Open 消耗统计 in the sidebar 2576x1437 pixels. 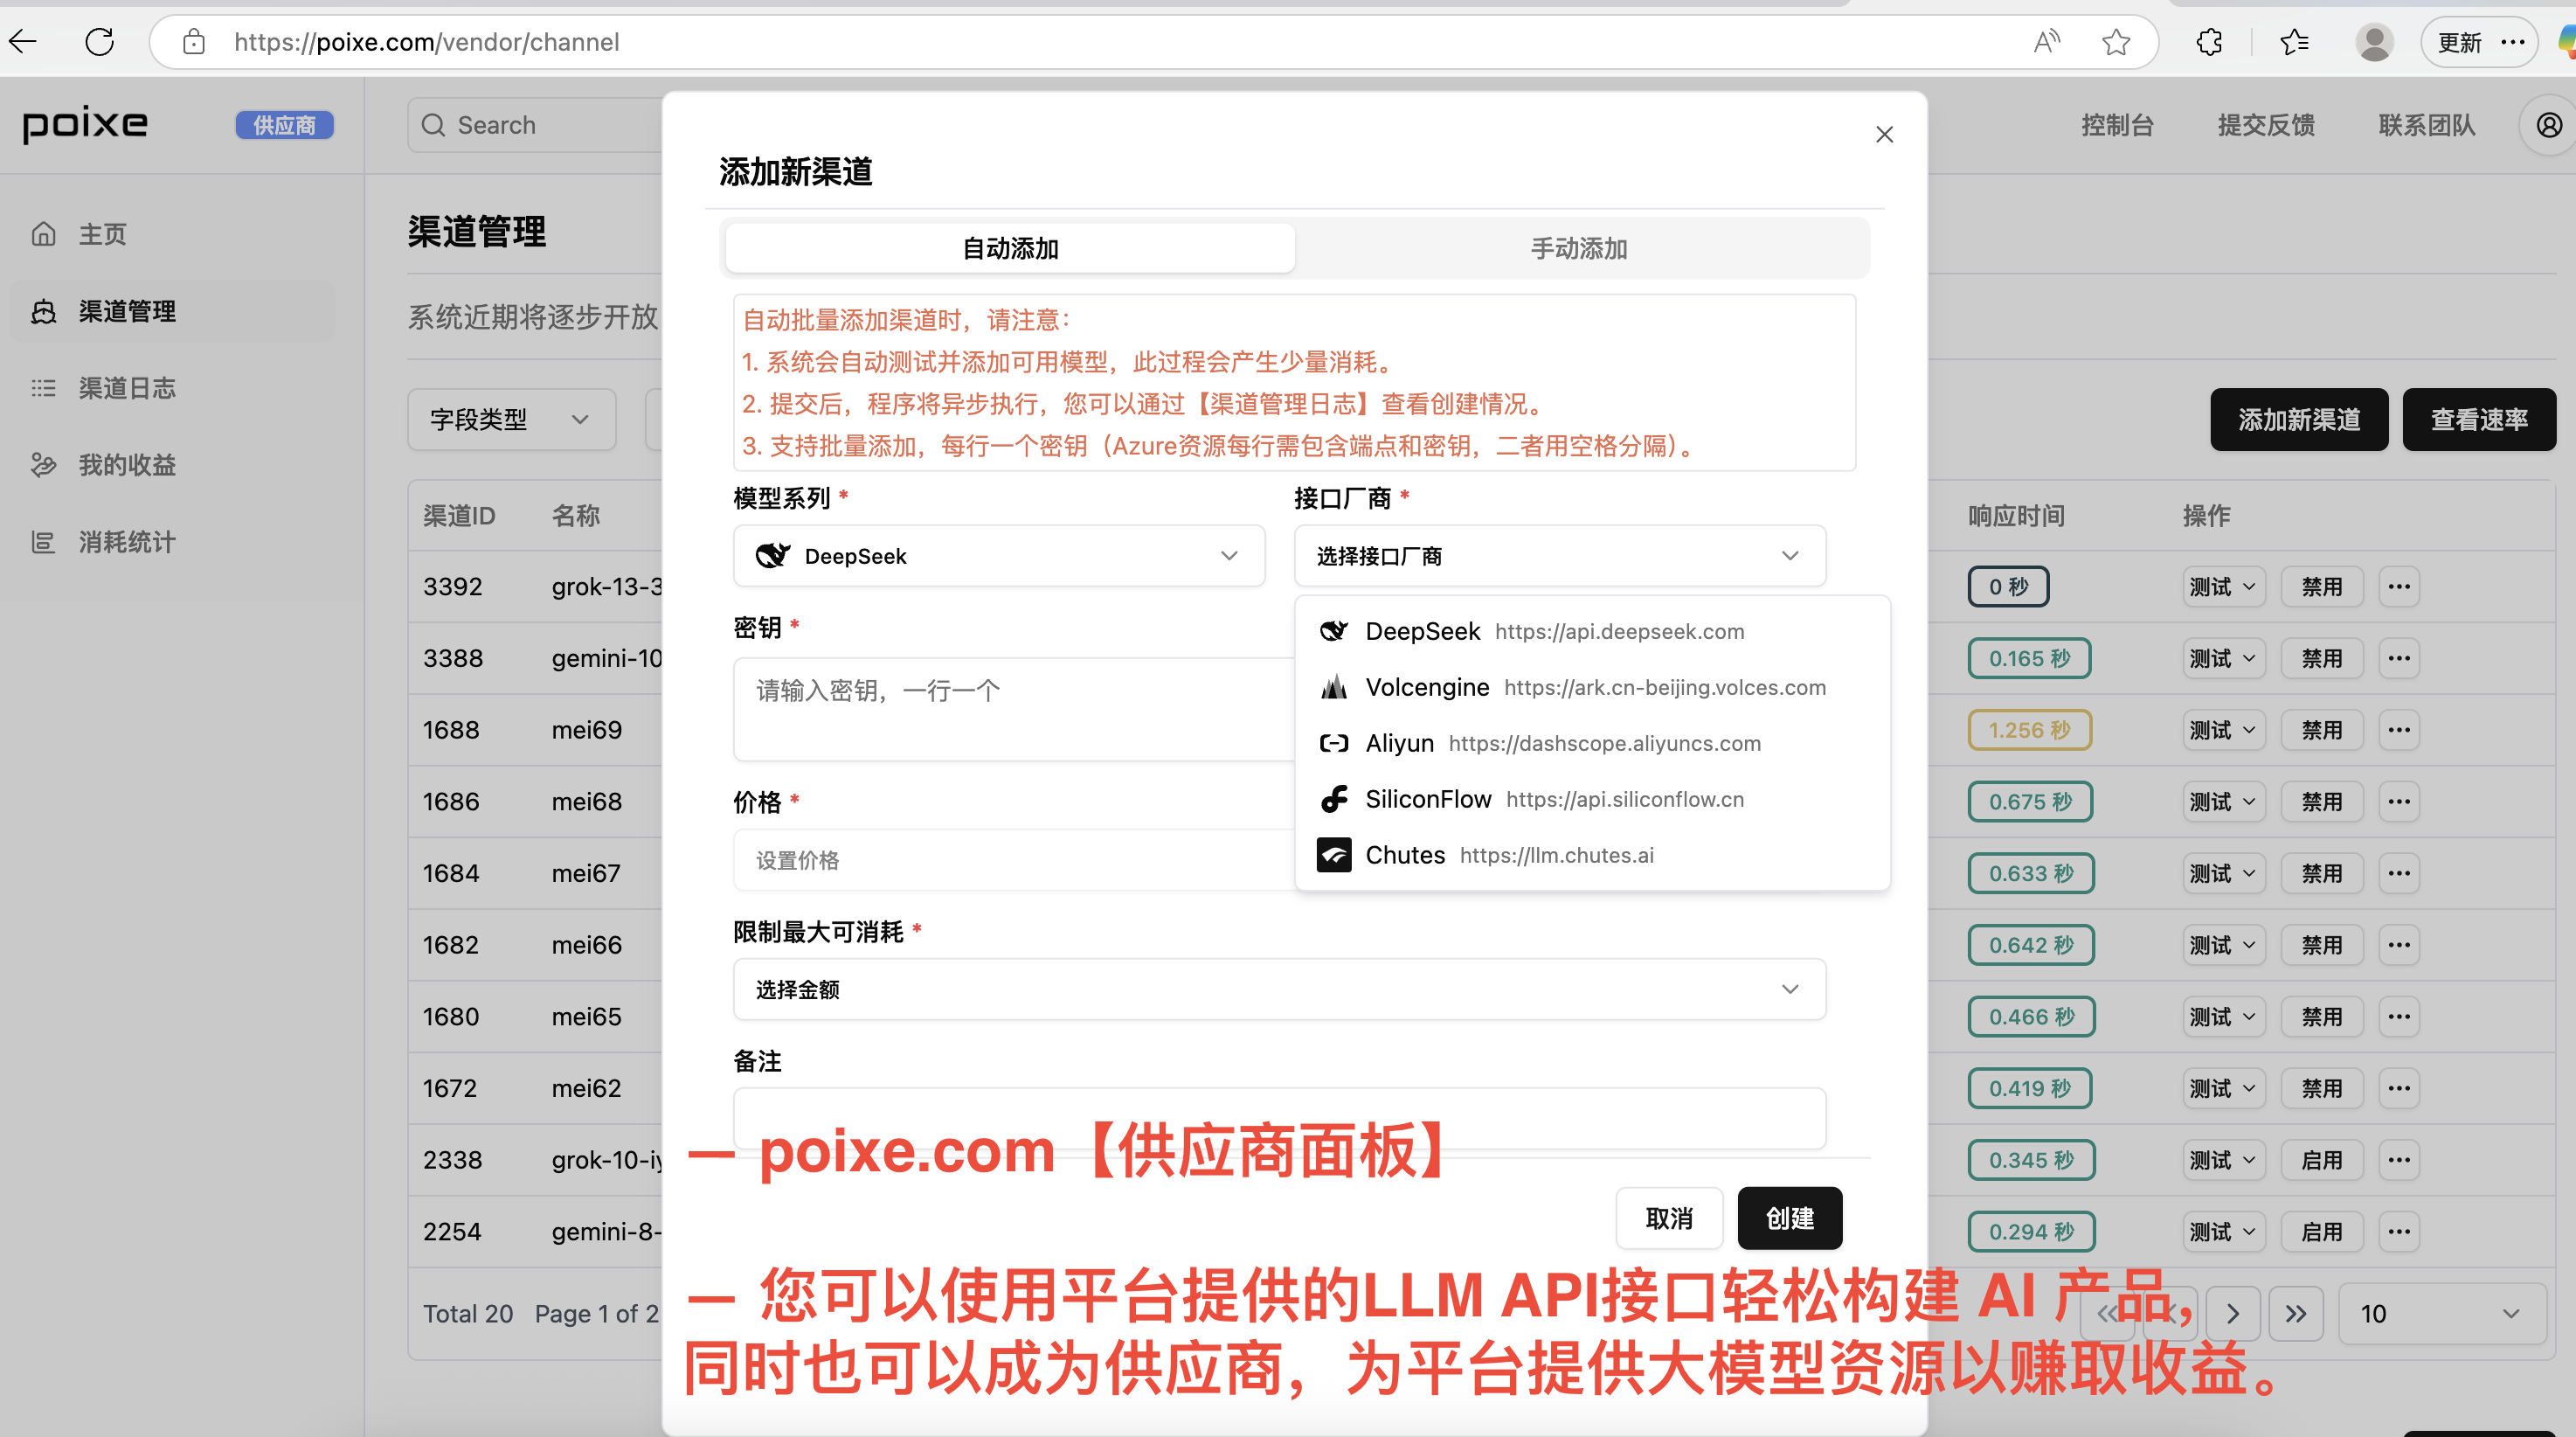pos(172,542)
